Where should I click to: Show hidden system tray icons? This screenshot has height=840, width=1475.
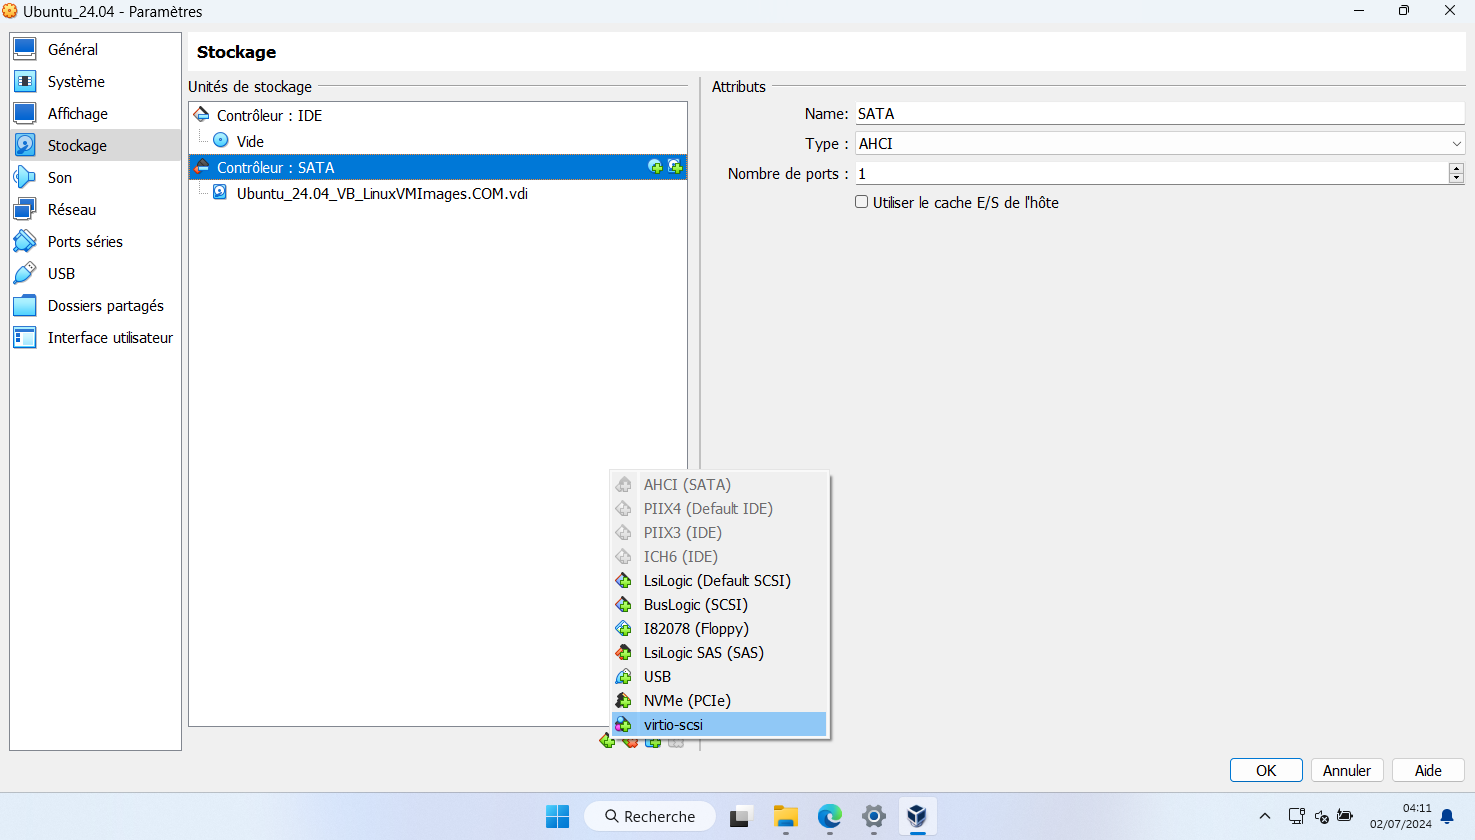tap(1265, 816)
